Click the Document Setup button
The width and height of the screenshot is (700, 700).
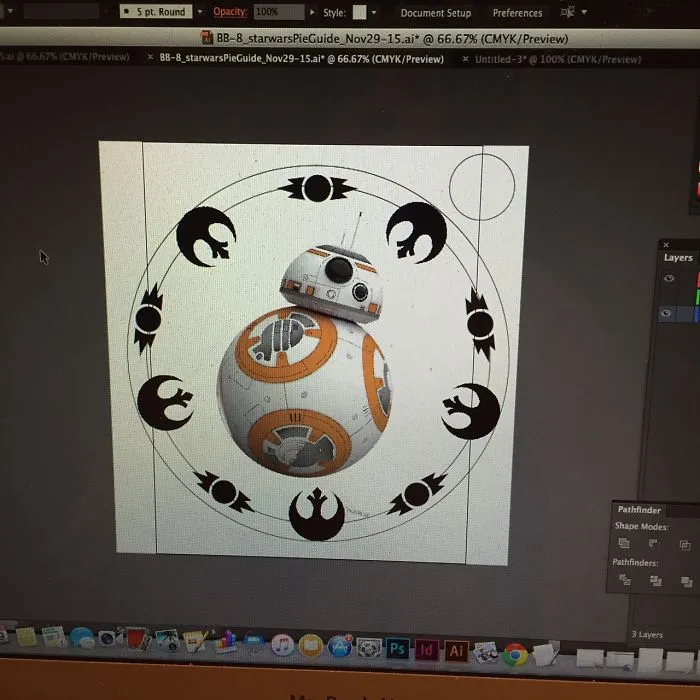[x=436, y=13]
